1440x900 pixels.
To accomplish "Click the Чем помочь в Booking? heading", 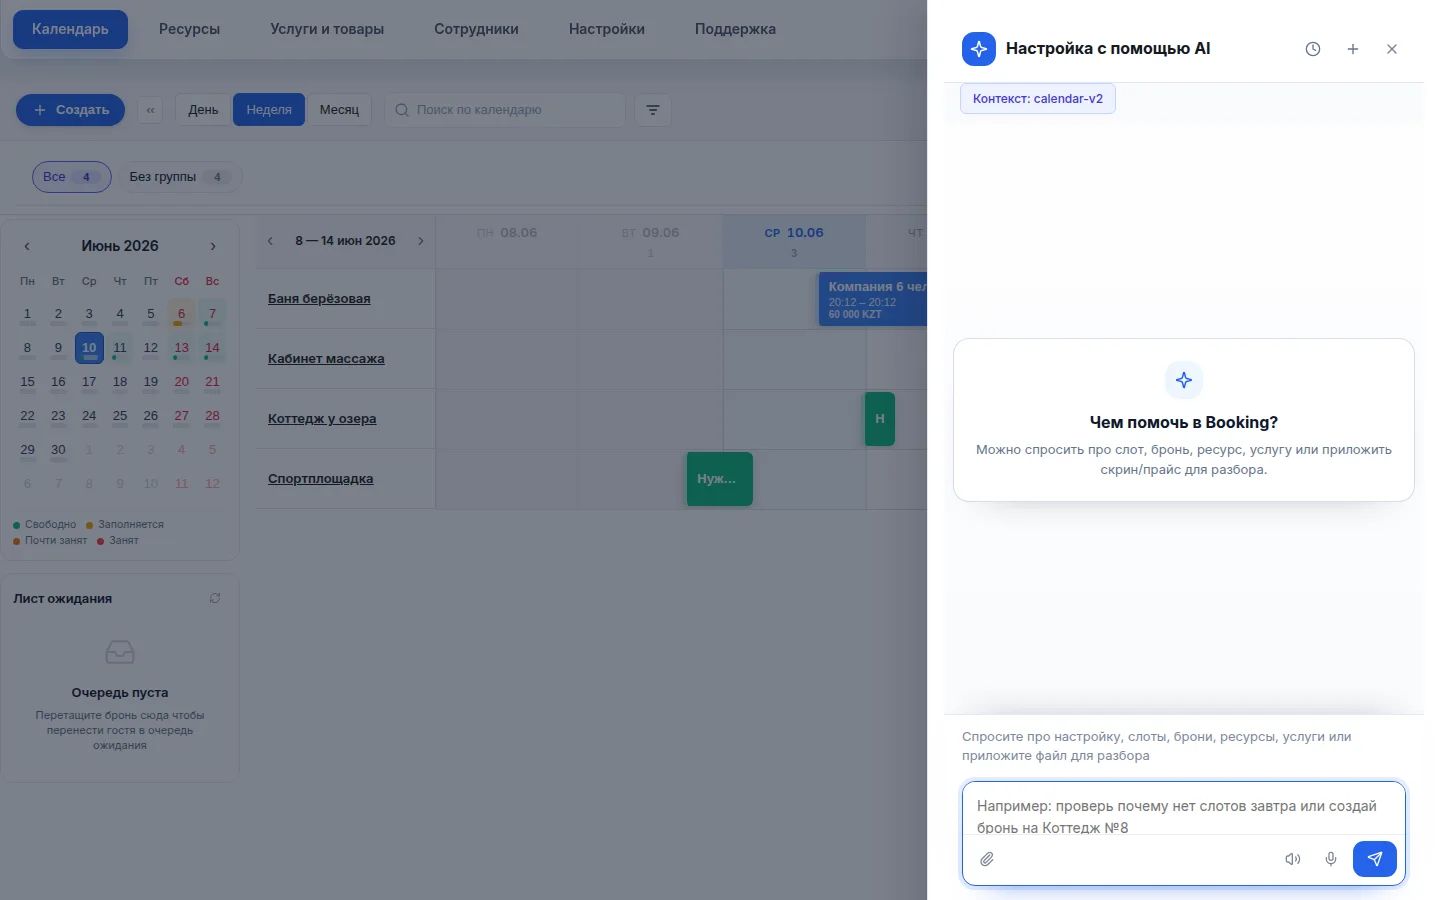I will point(1184,422).
